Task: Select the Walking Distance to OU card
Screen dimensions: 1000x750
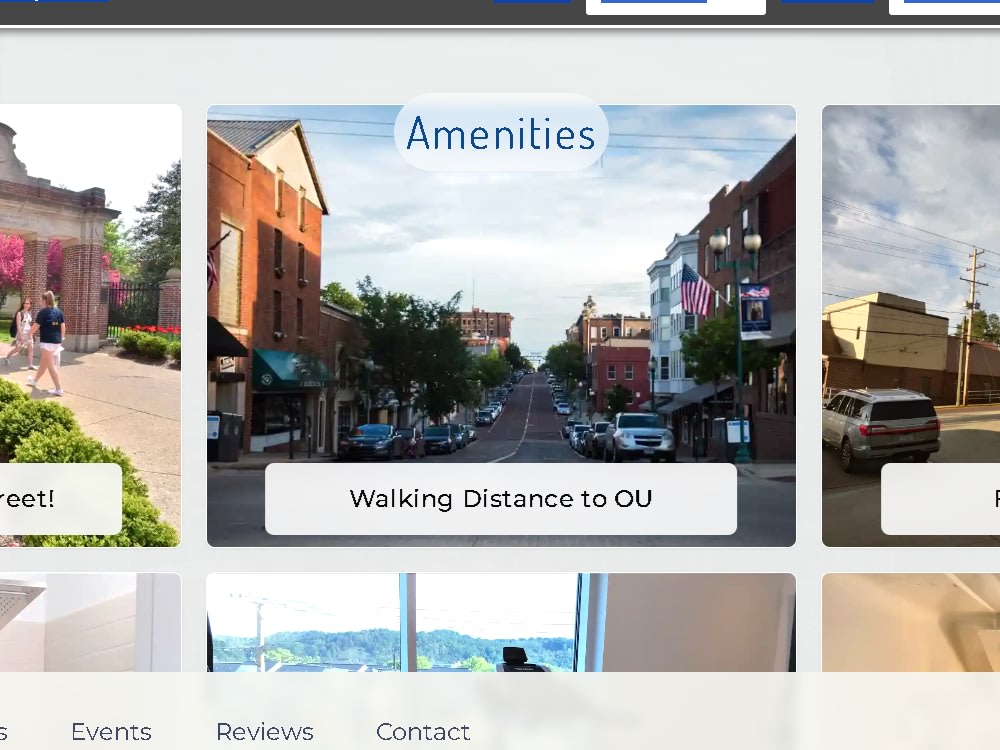Action: click(x=501, y=326)
